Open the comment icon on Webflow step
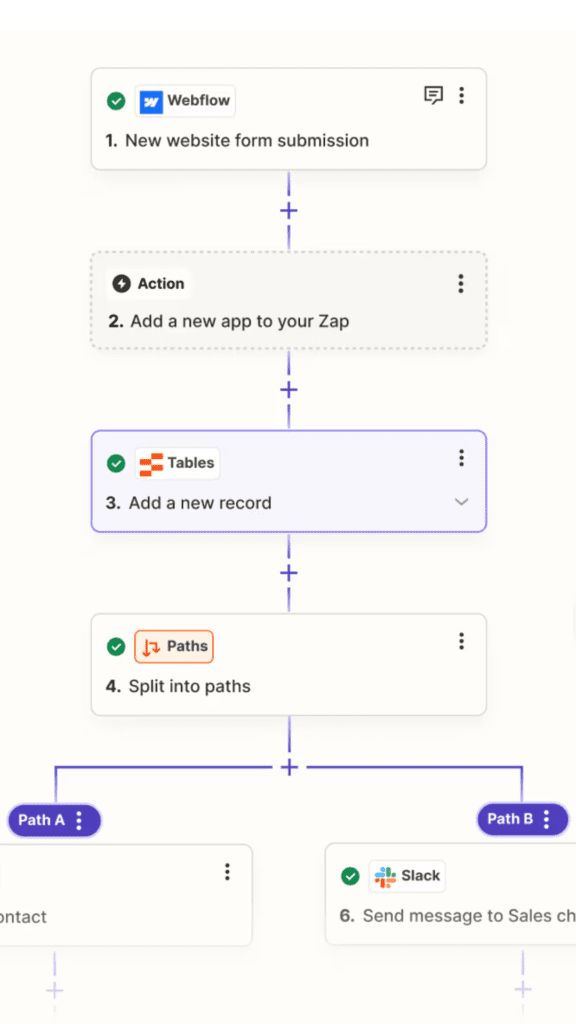Screen dimensions: 576x1024 tap(433, 95)
